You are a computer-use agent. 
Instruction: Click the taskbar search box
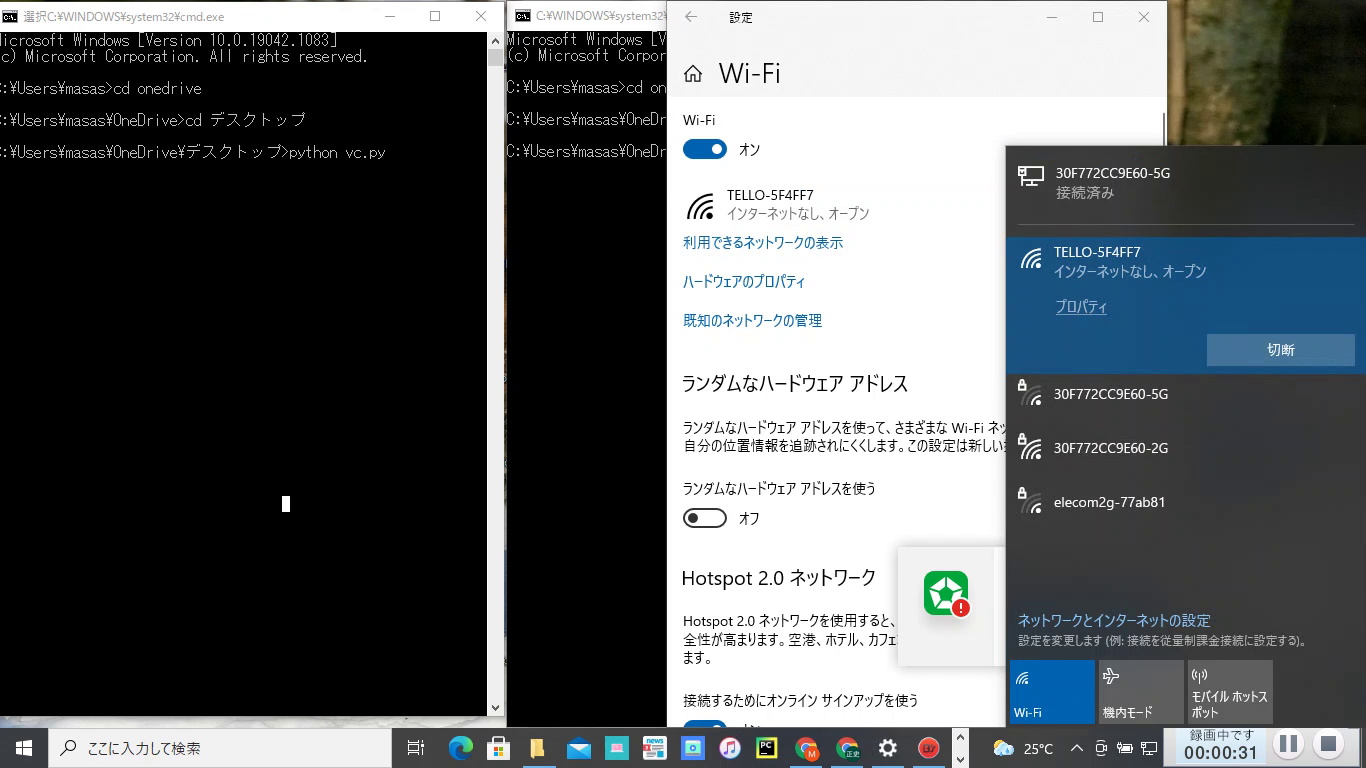coord(219,748)
